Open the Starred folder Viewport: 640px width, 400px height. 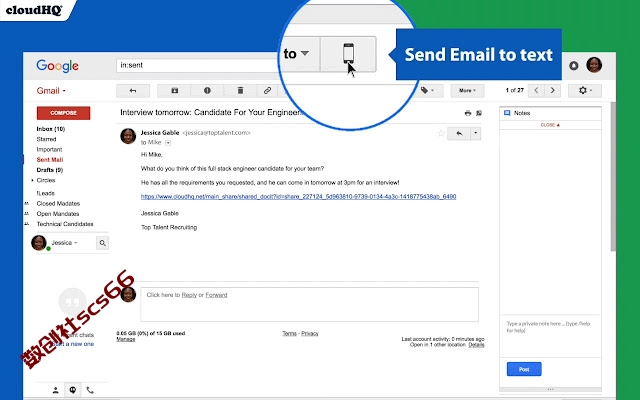coord(46,139)
